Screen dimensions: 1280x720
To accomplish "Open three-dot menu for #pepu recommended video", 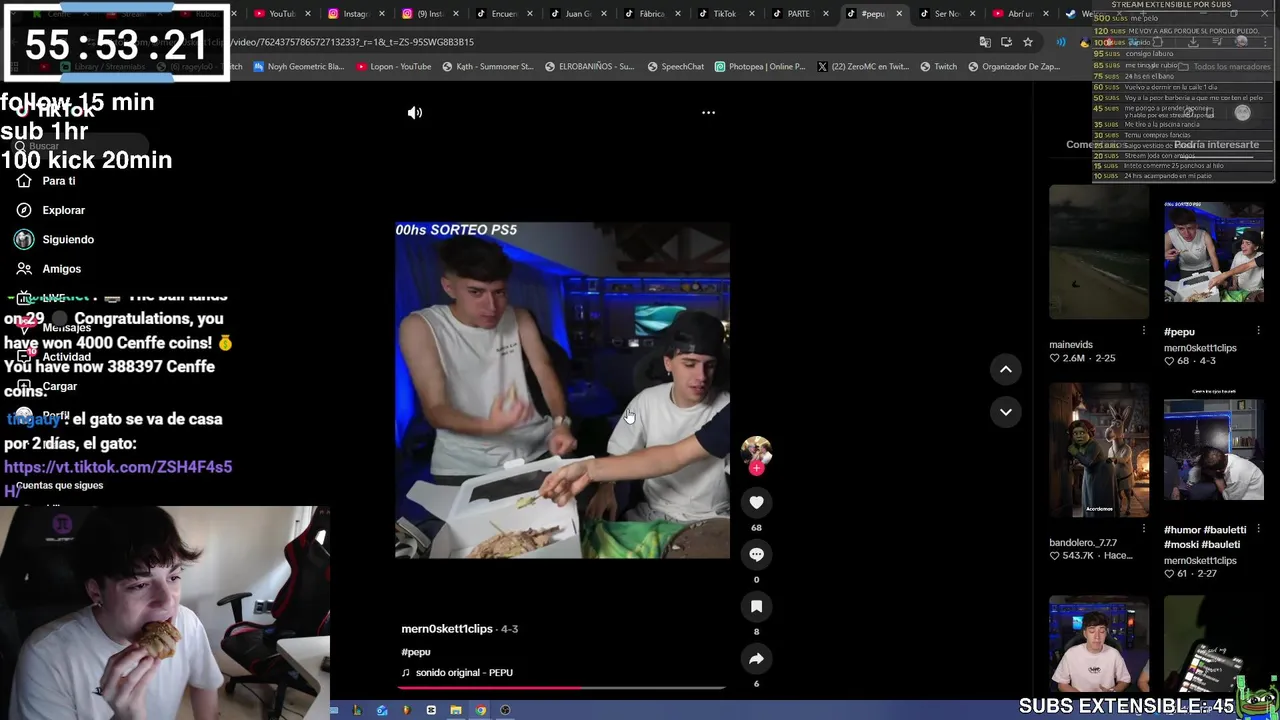I will [1258, 330].
